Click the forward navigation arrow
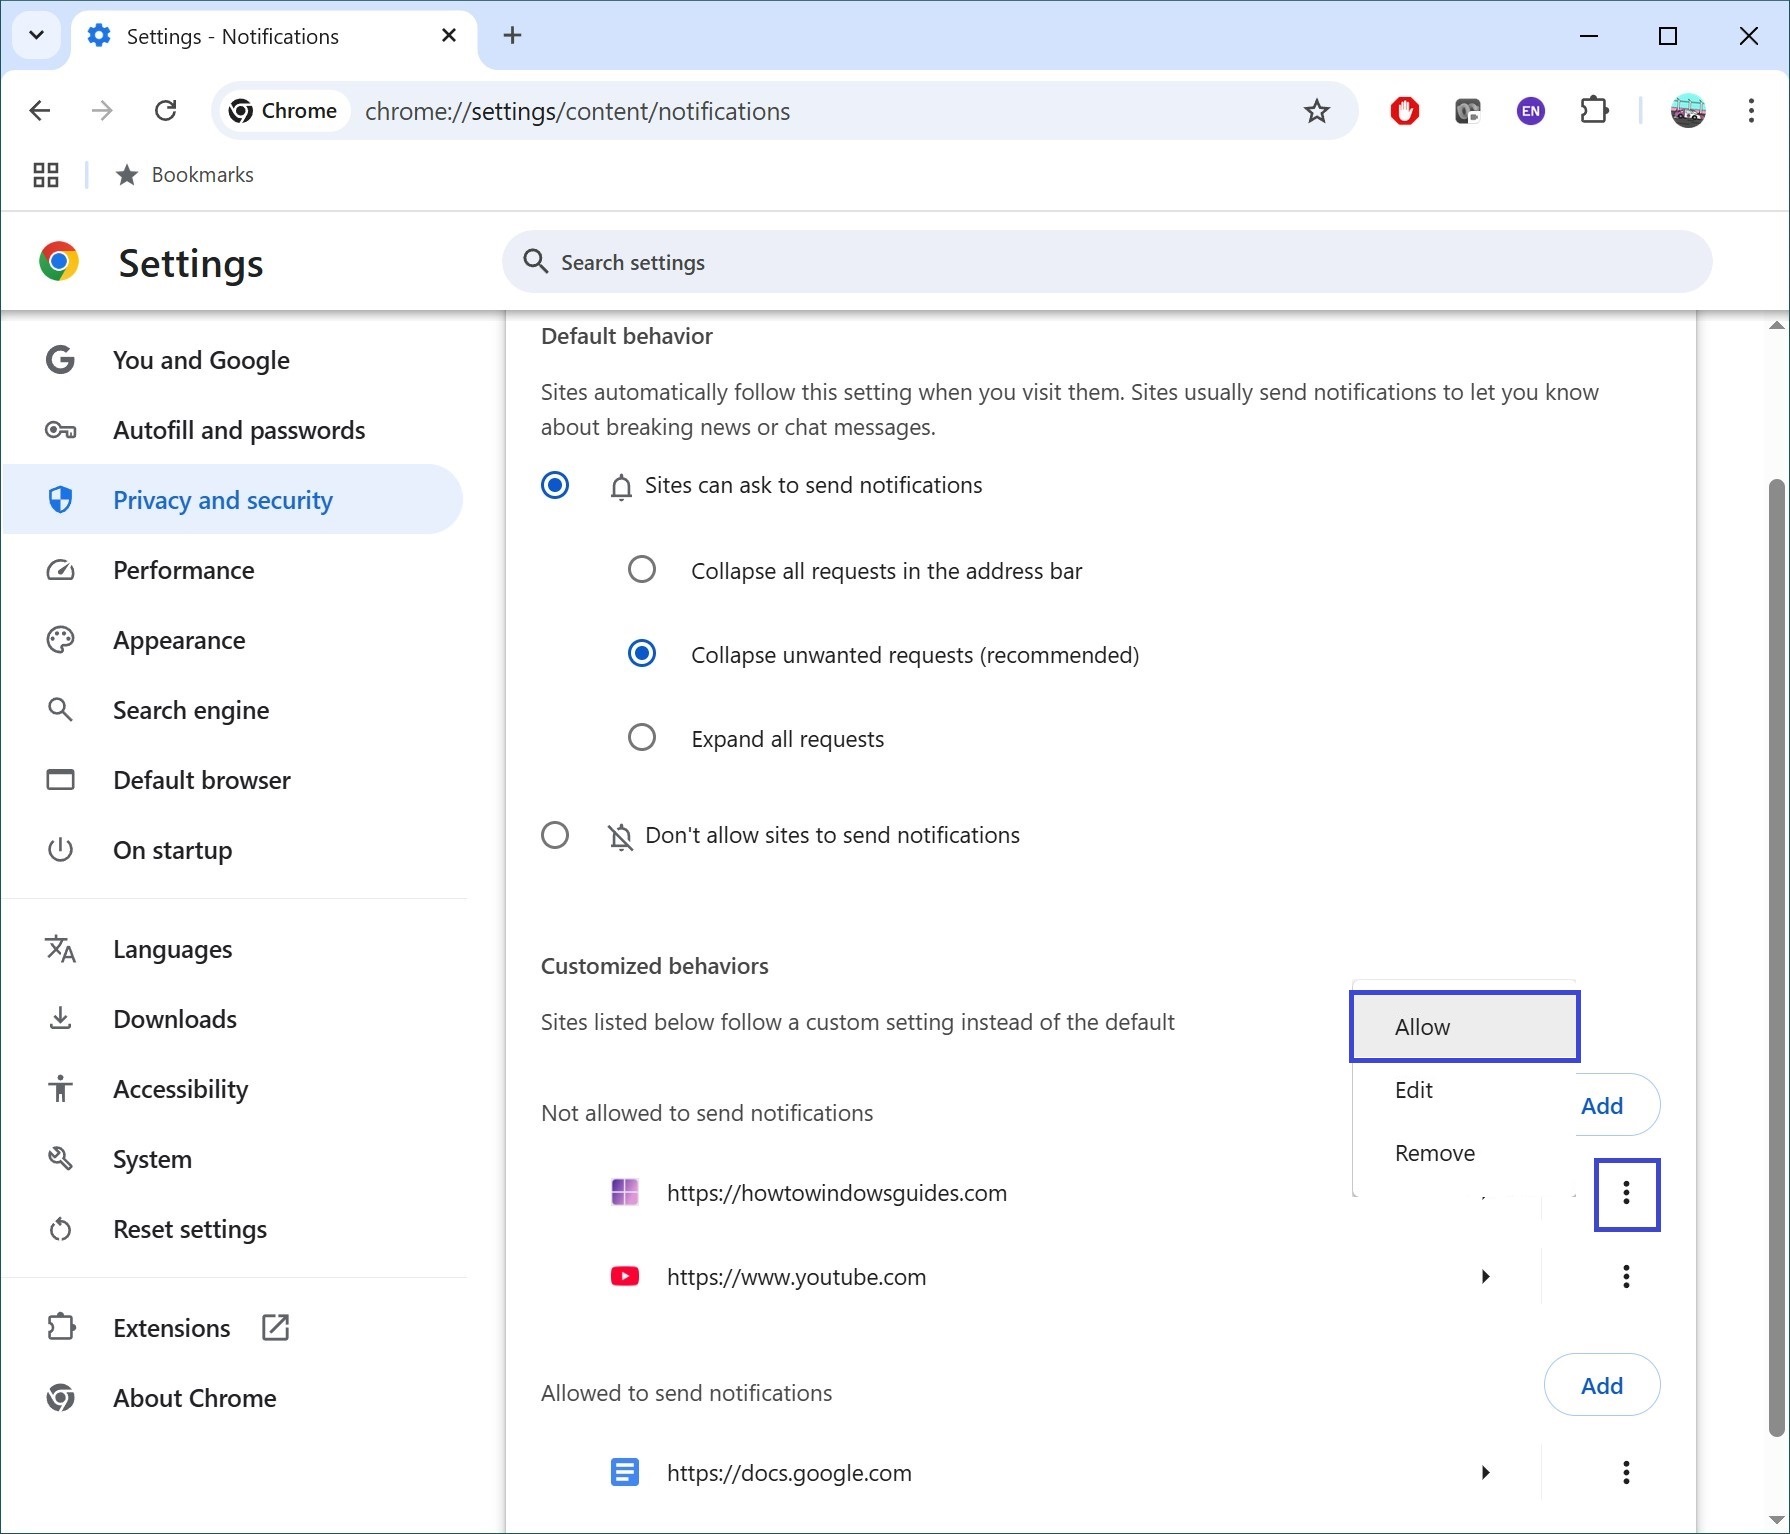The height and width of the screenshot is (1534, 1790). coord(102,111)
